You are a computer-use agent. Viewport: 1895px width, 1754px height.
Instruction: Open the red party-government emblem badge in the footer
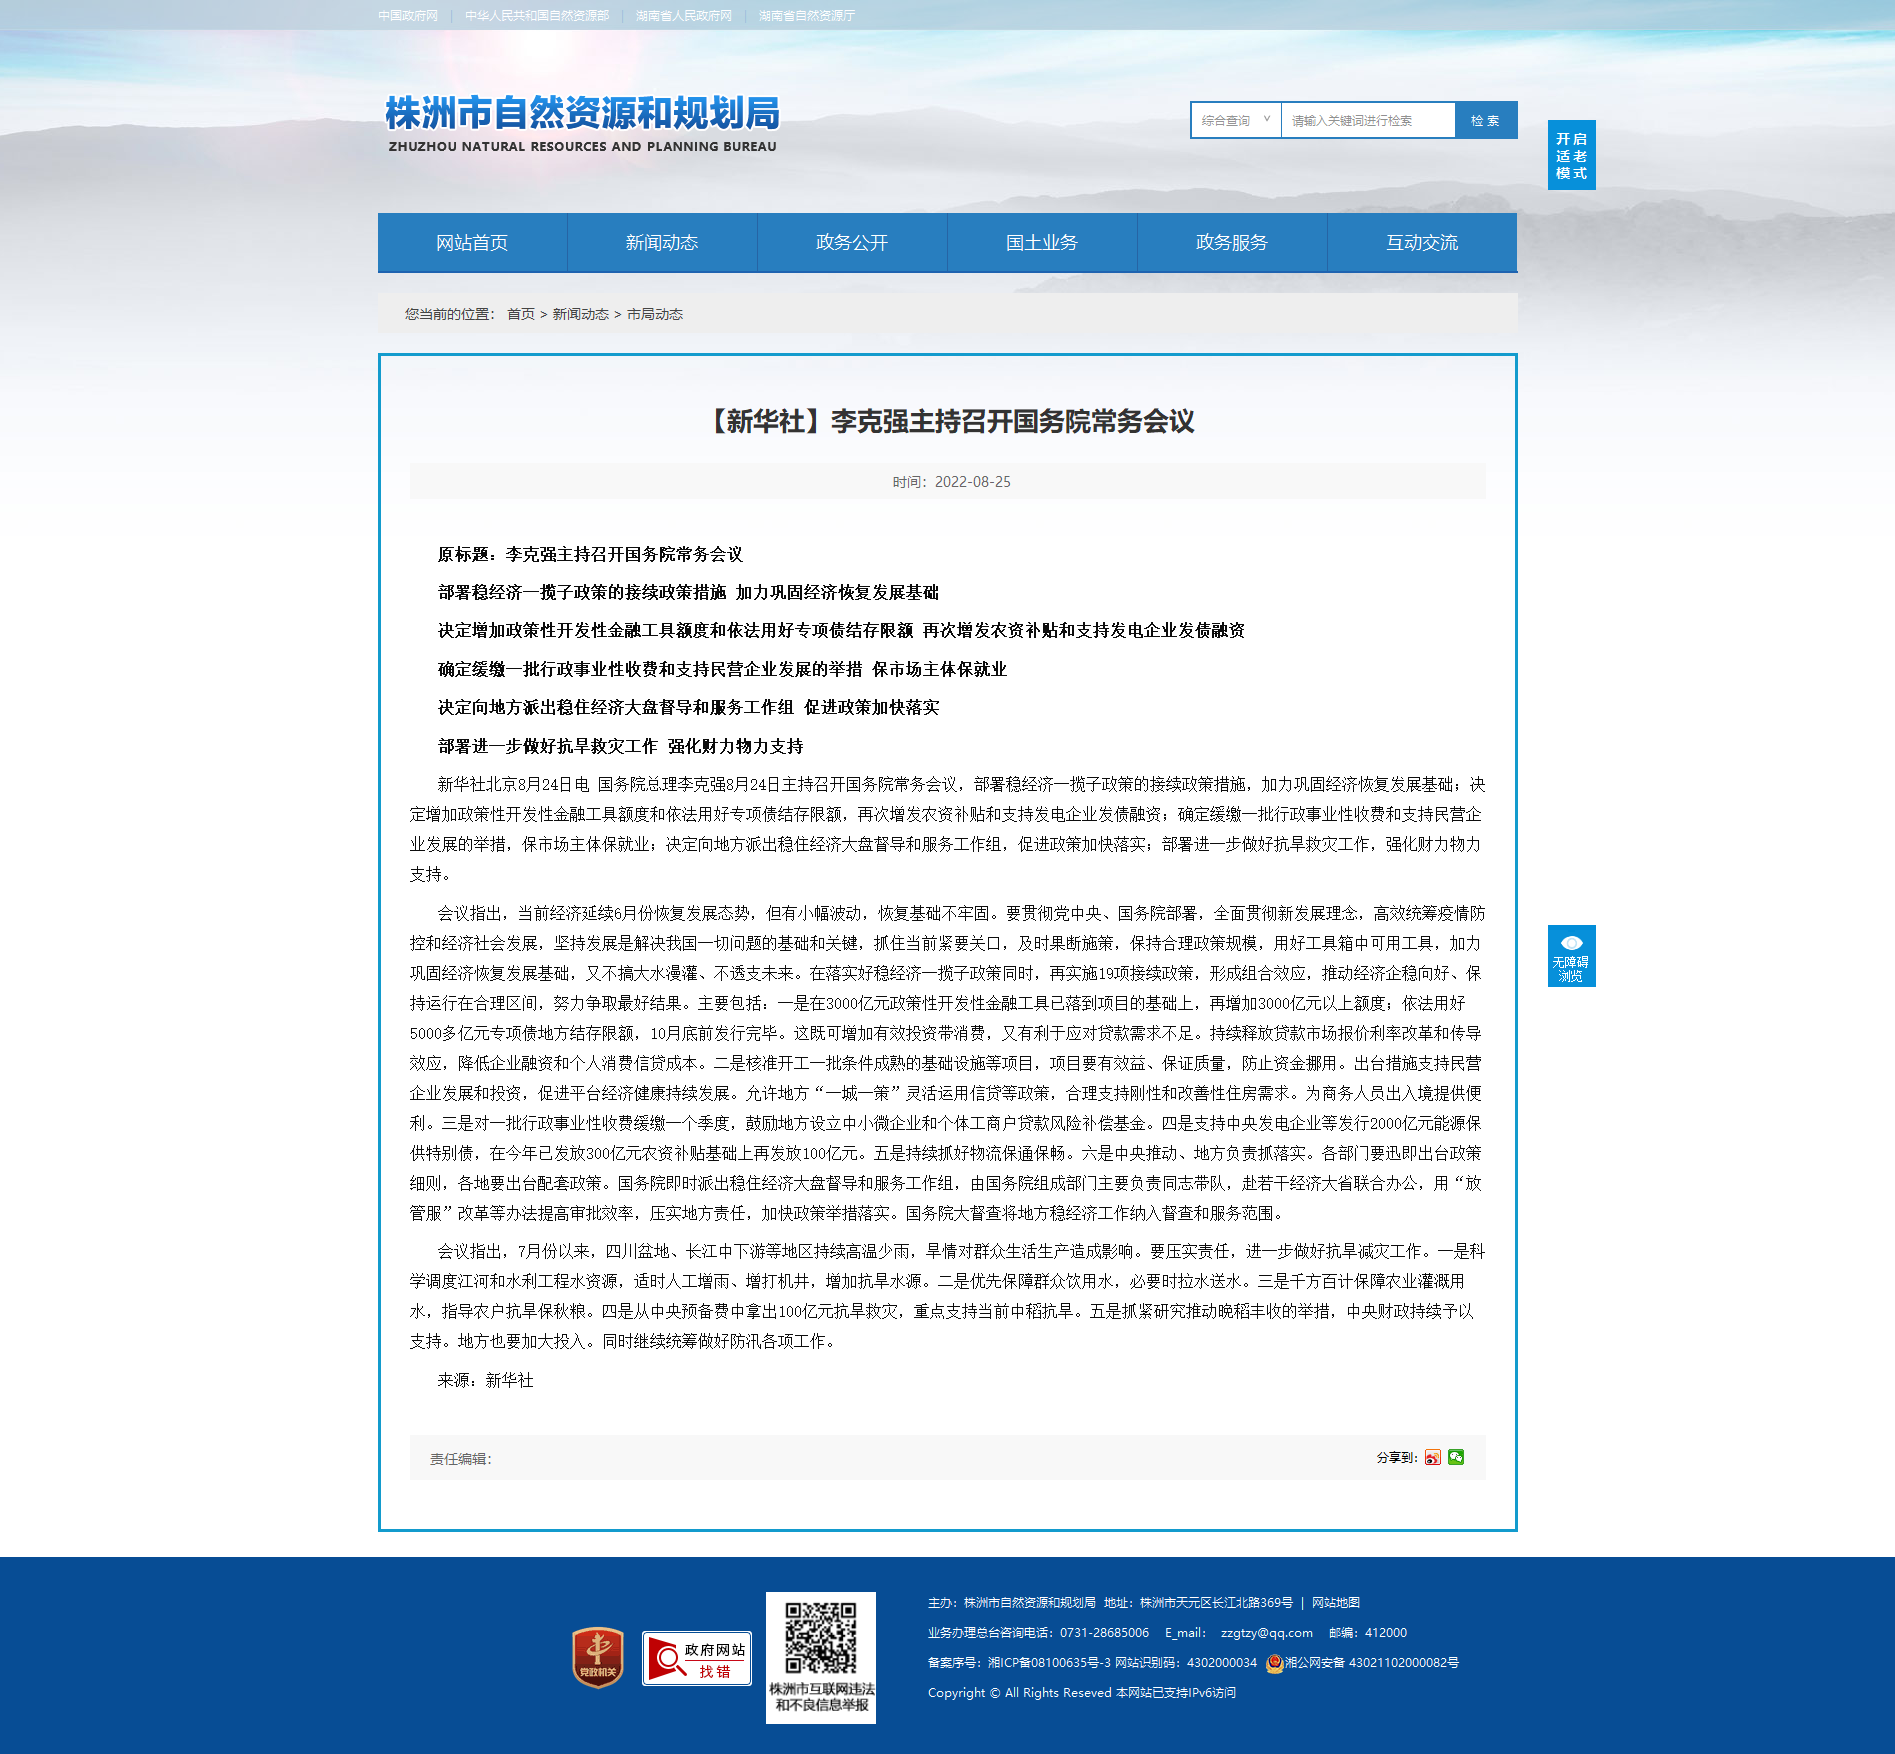point(598,1657)
